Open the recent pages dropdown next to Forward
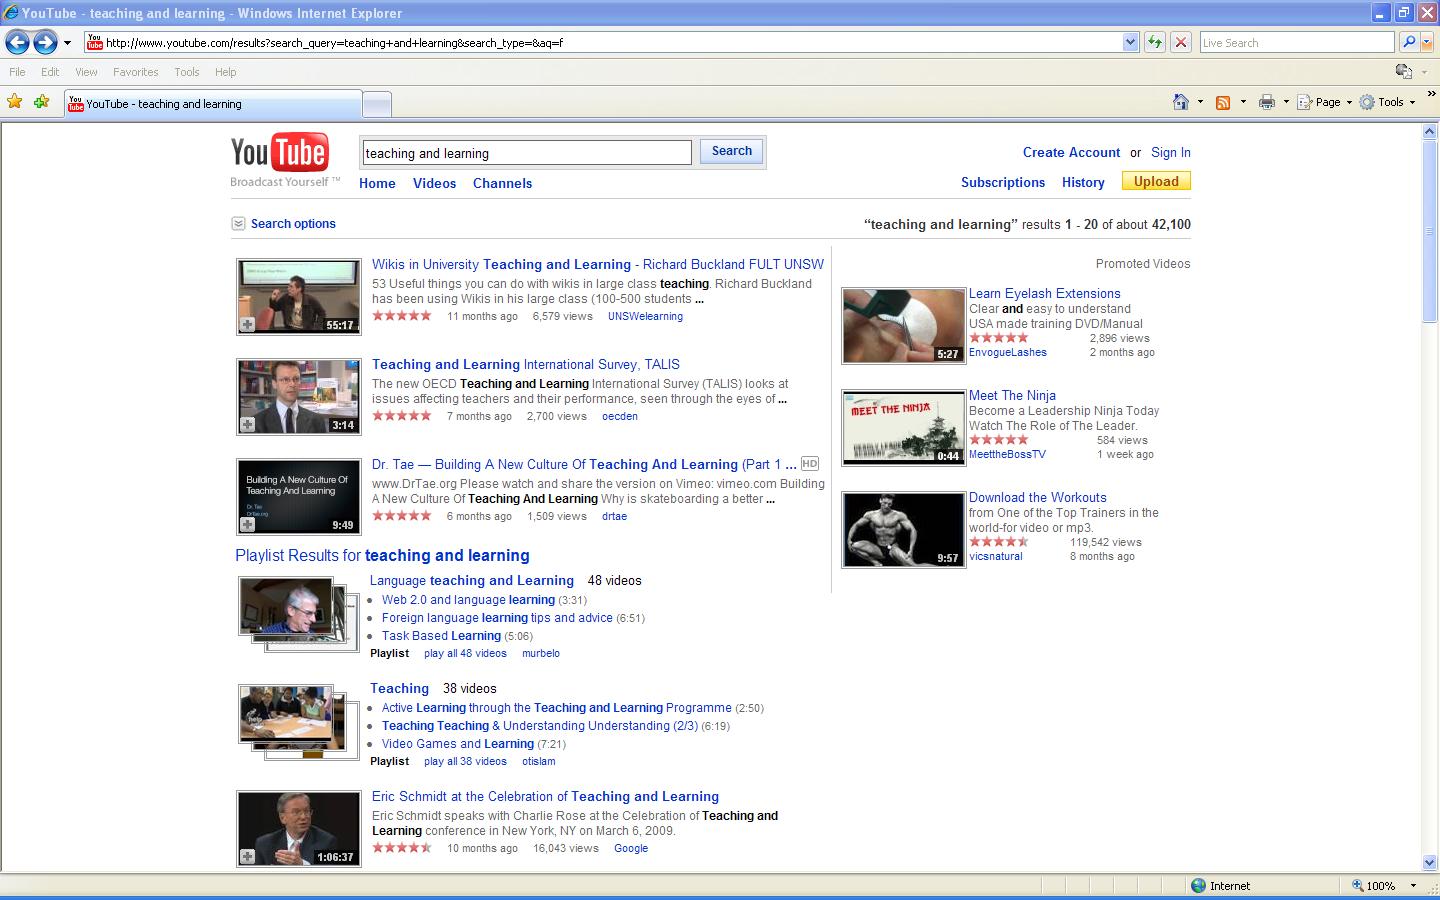Screen dimensions: 1440x900 [x=67, y=43]
